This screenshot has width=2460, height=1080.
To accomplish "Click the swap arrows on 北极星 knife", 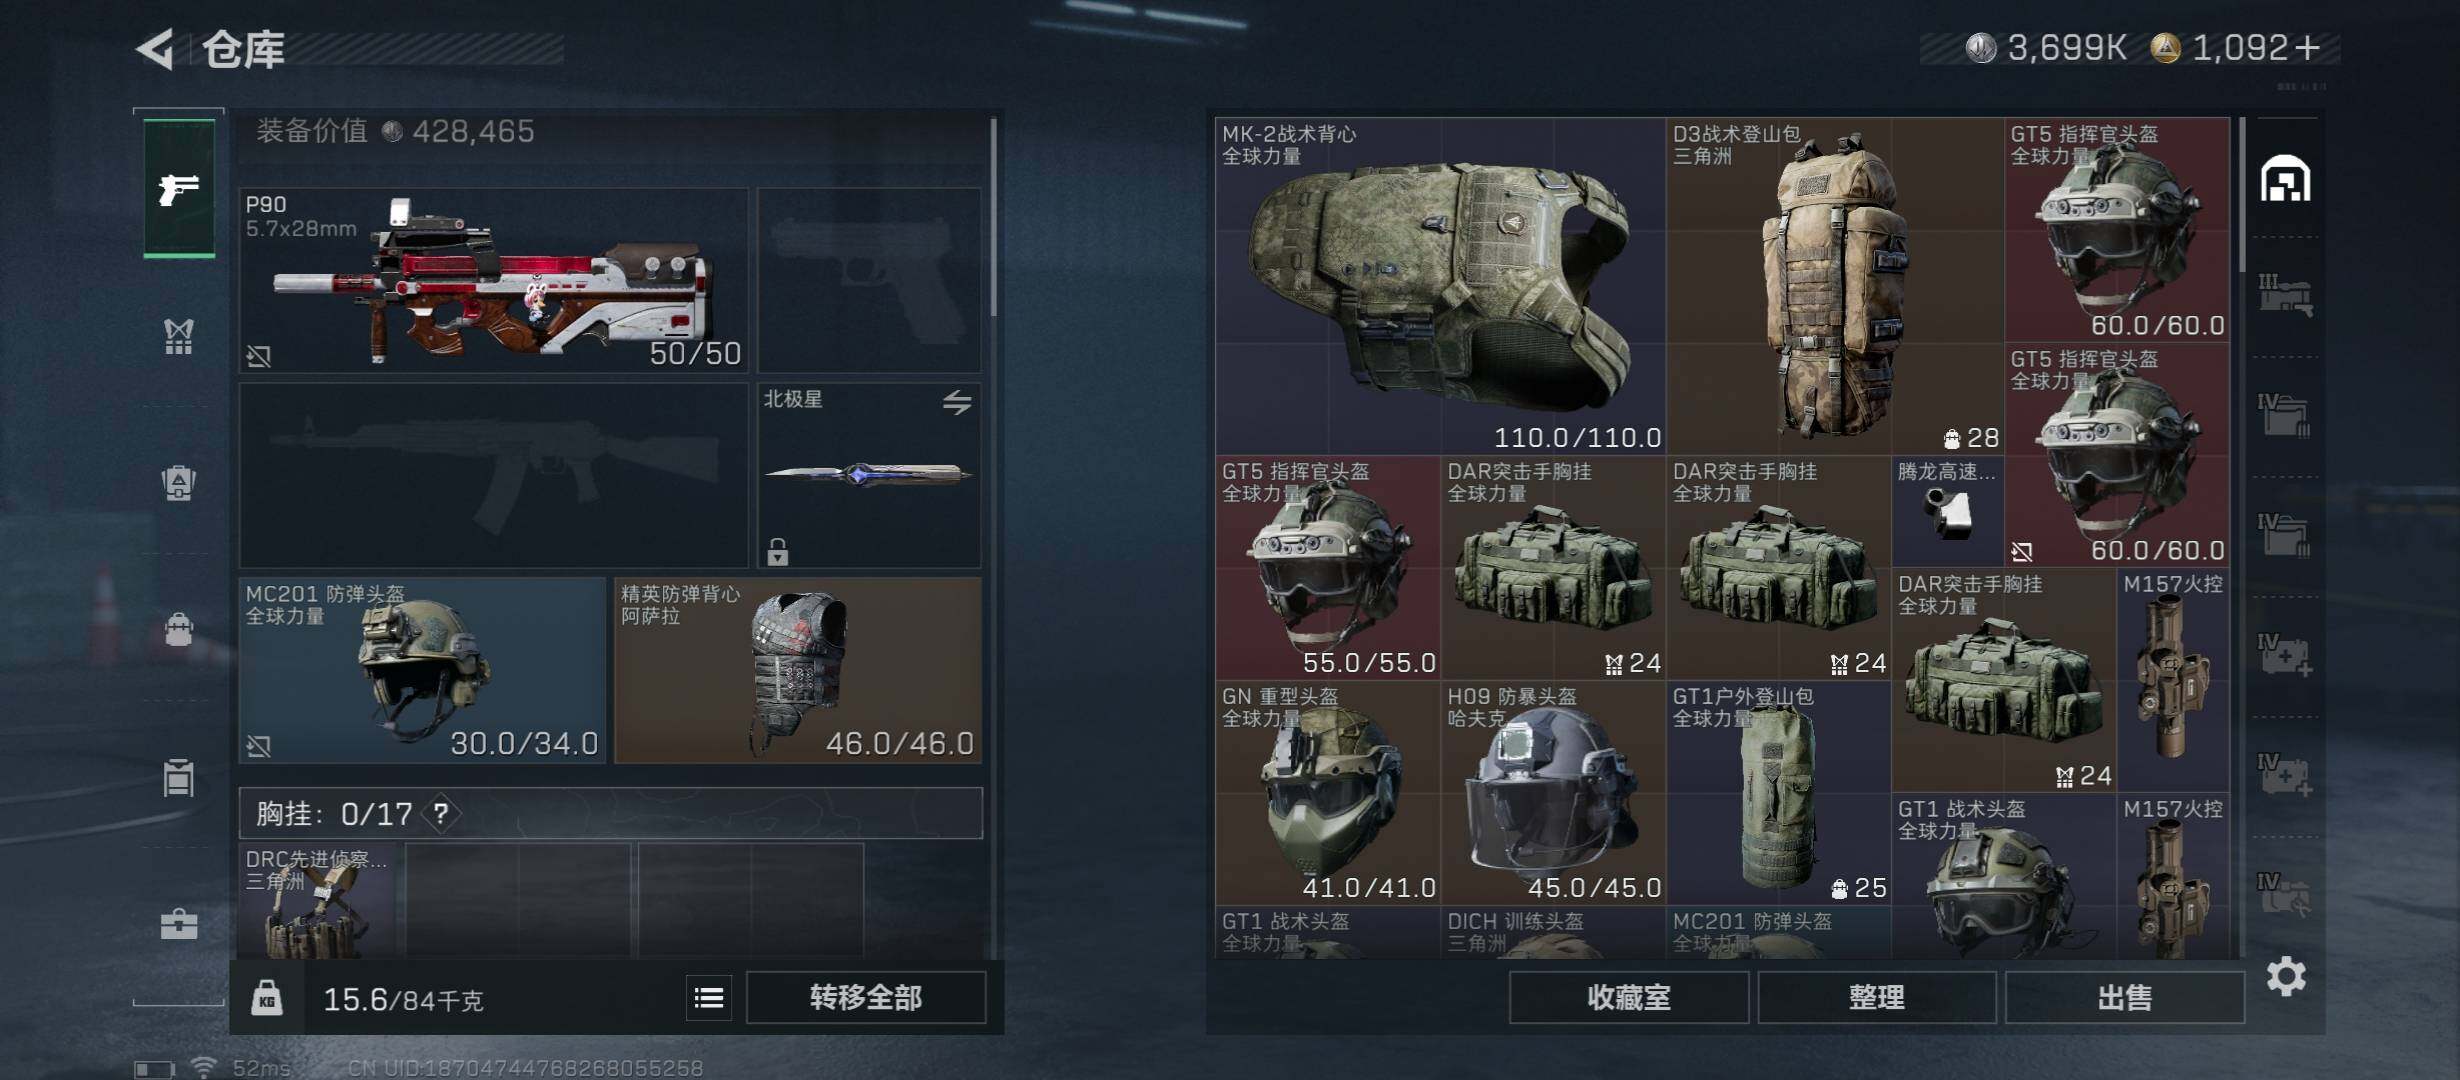I will [x=957, y=402].
